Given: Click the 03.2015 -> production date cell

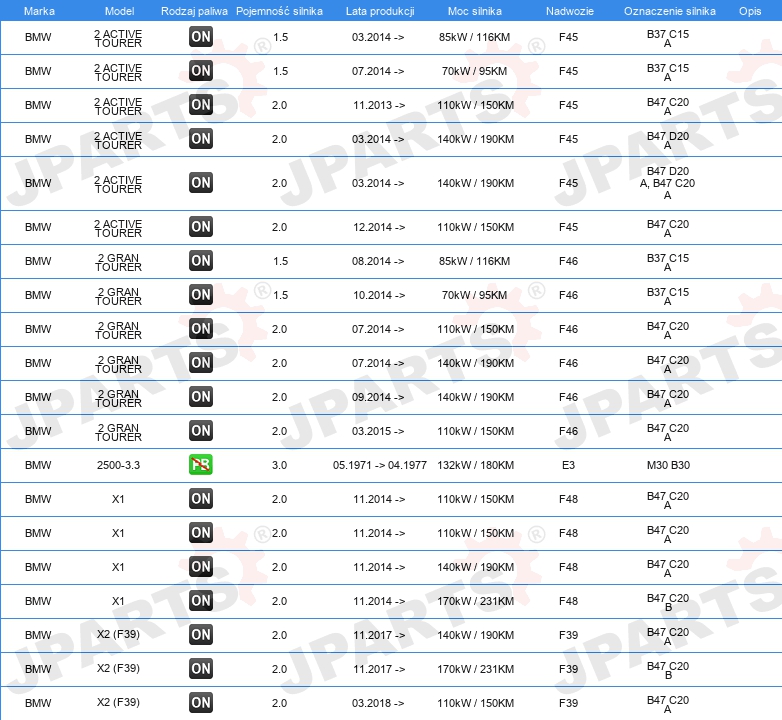Looking at the screenshot, I should tap(378, 431).
